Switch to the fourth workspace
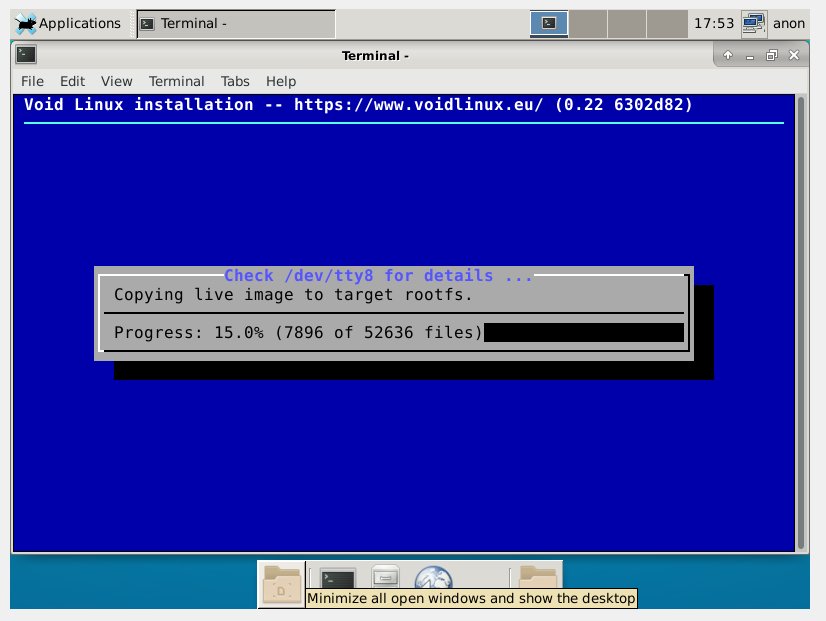 point(667,24)
